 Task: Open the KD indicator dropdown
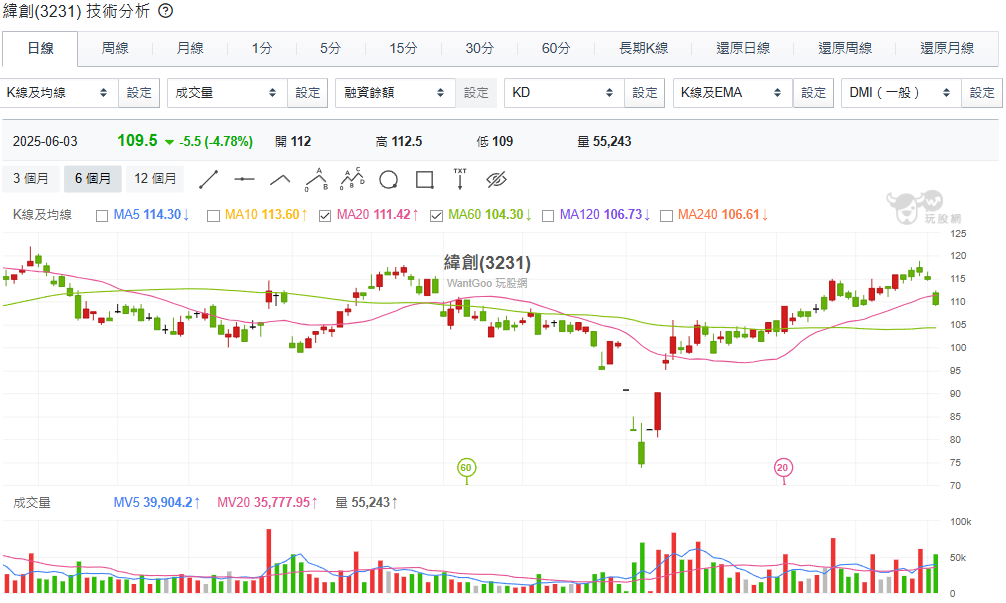coord(562,93)
